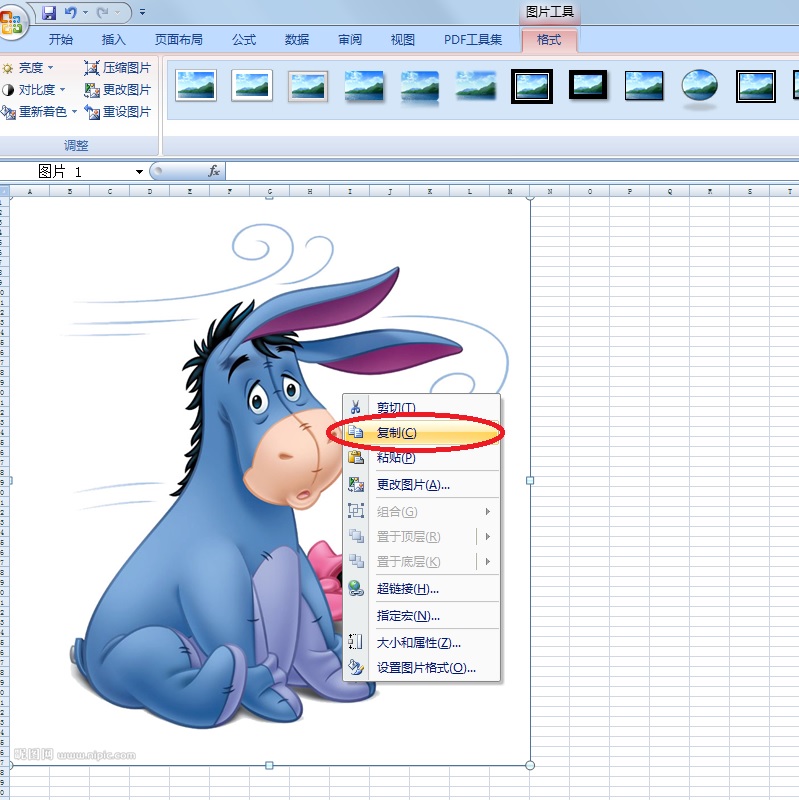Click the Name Box showing 图片 1
The height and width of the screenshot is (800, 799).
click(x=68, y=172)
